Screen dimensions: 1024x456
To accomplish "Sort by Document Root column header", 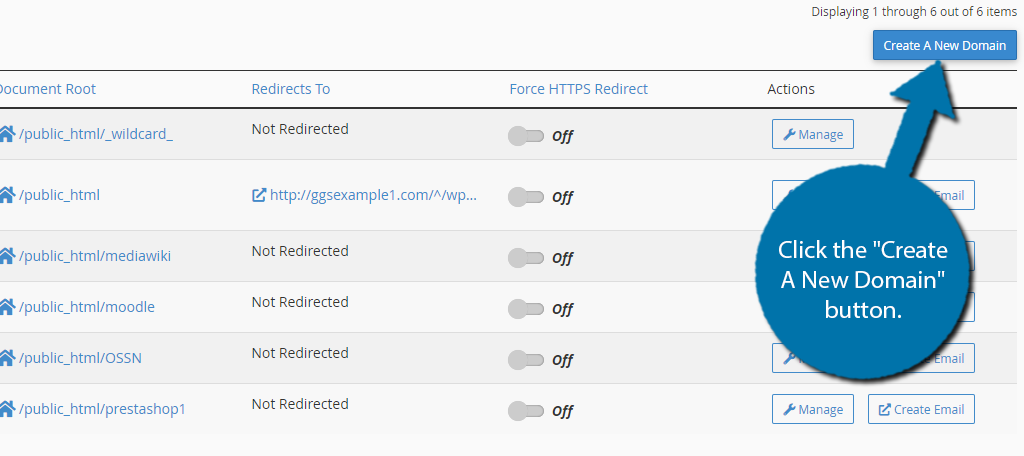I will [x=48, y=89].
